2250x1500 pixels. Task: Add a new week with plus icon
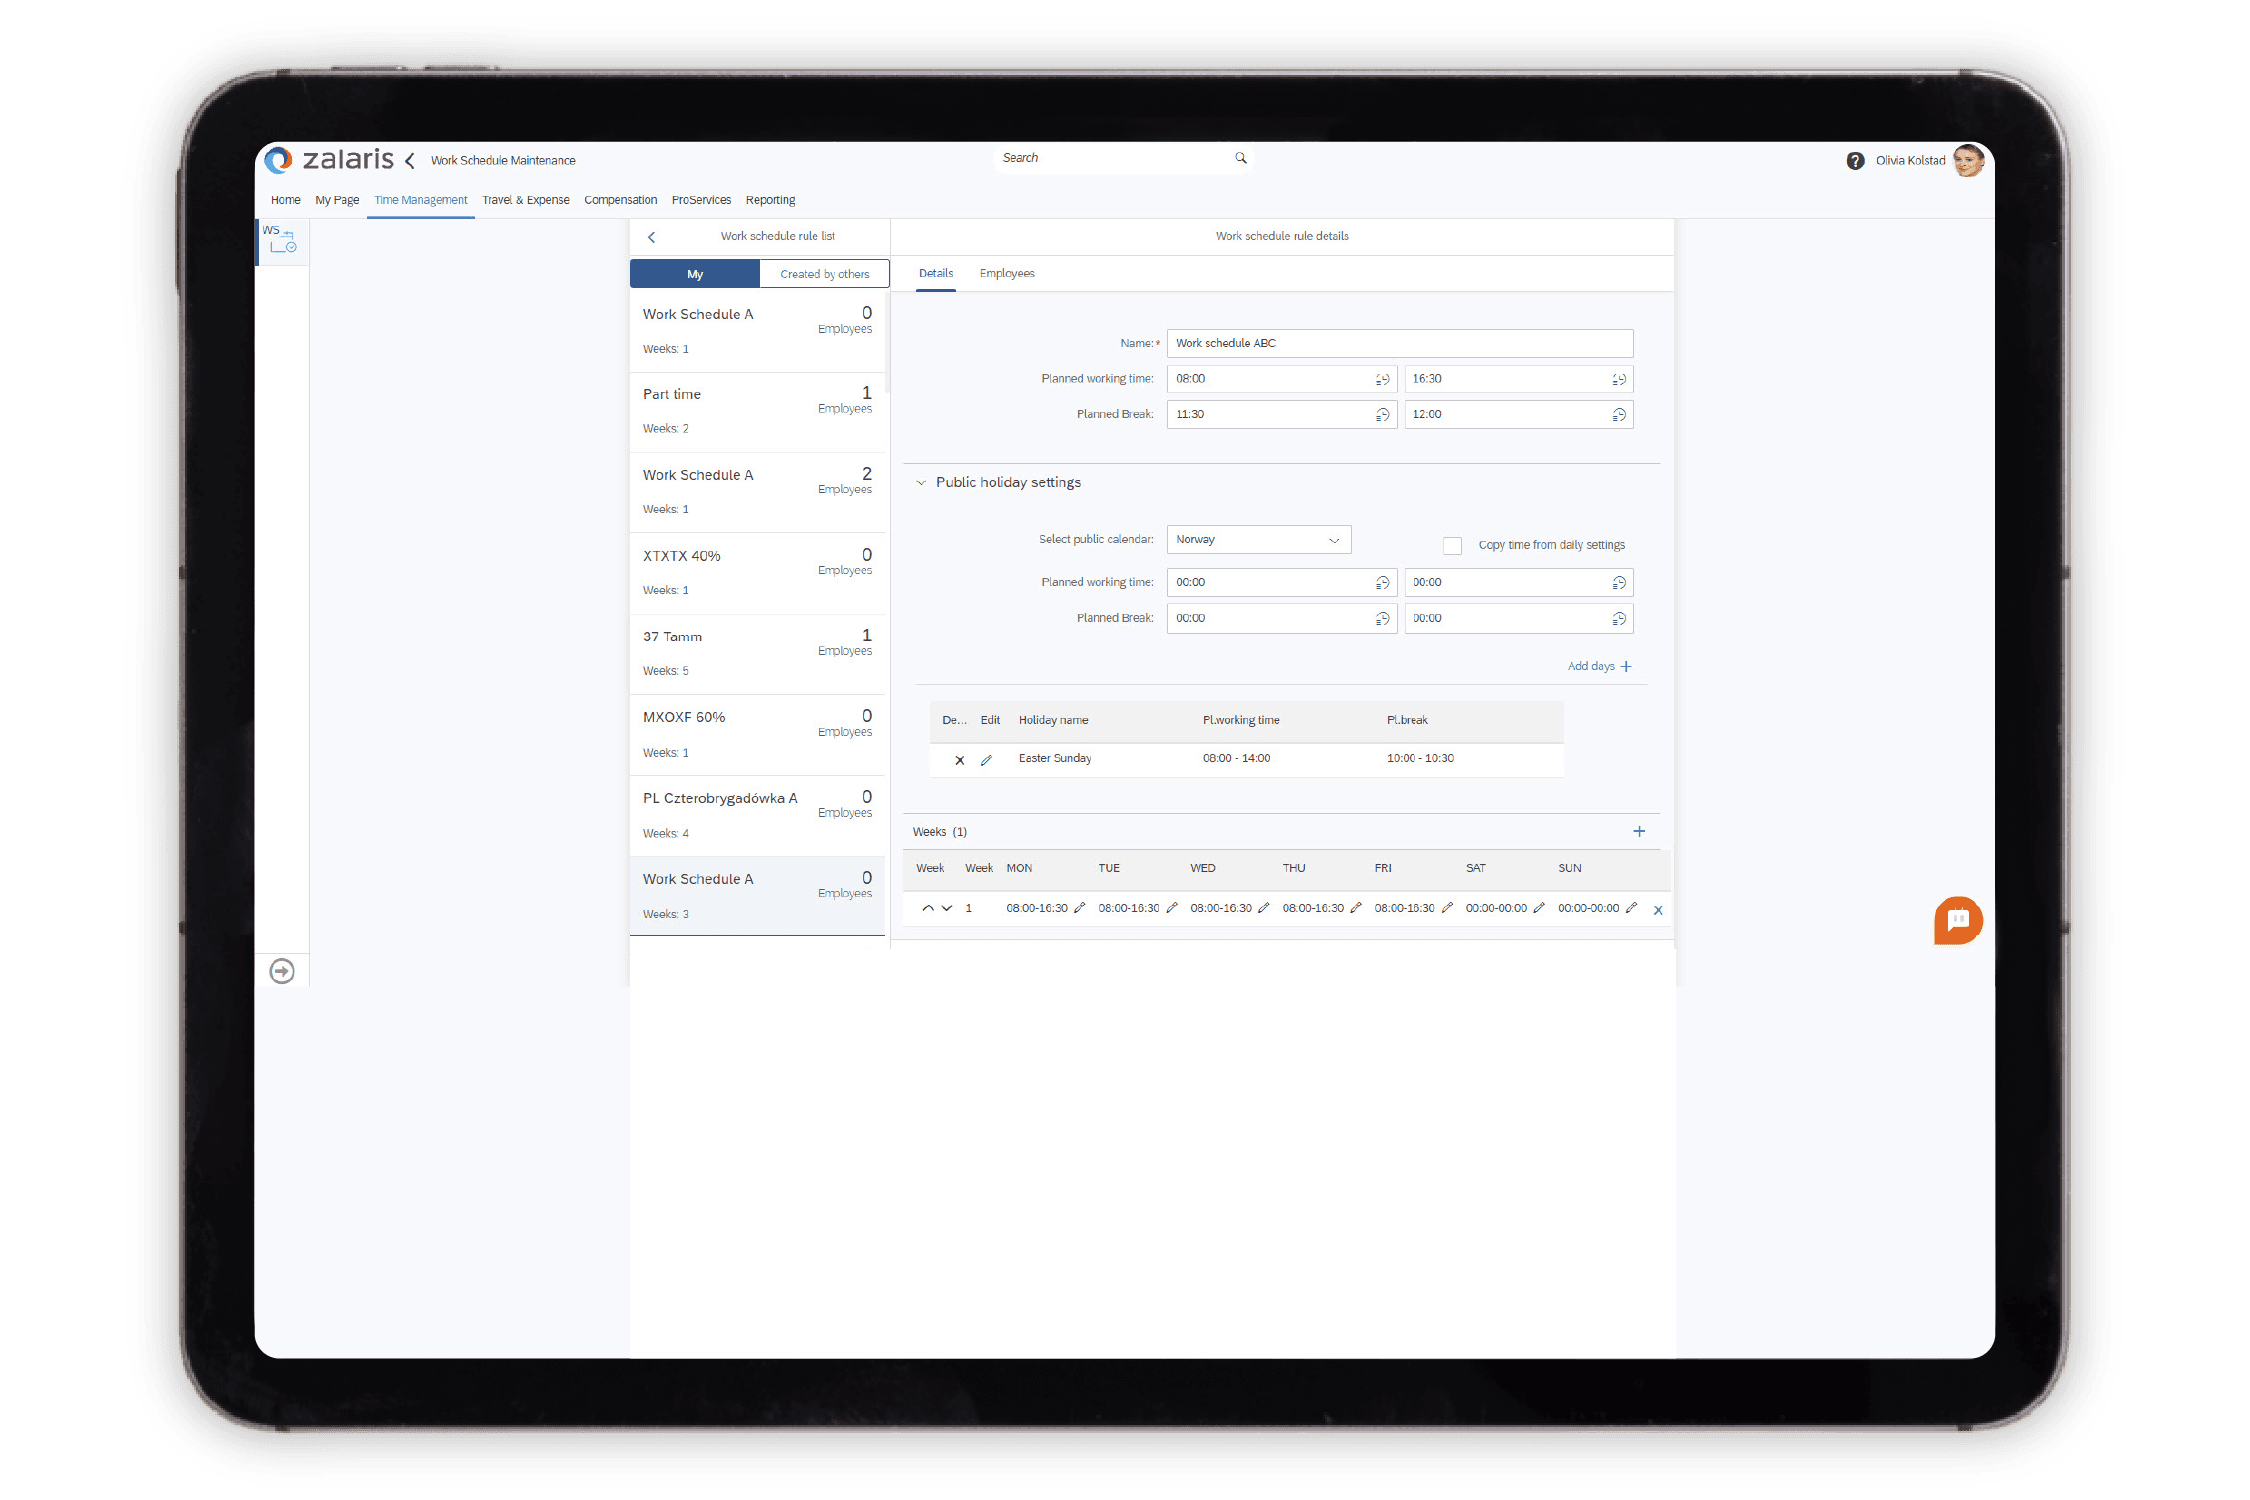coord(1639,831)
